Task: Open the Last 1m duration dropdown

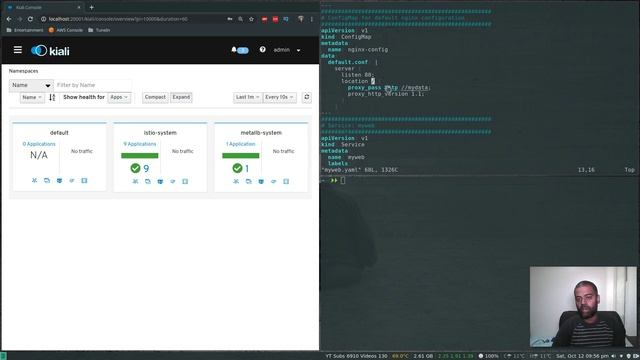Action: (x=247, y=97)
